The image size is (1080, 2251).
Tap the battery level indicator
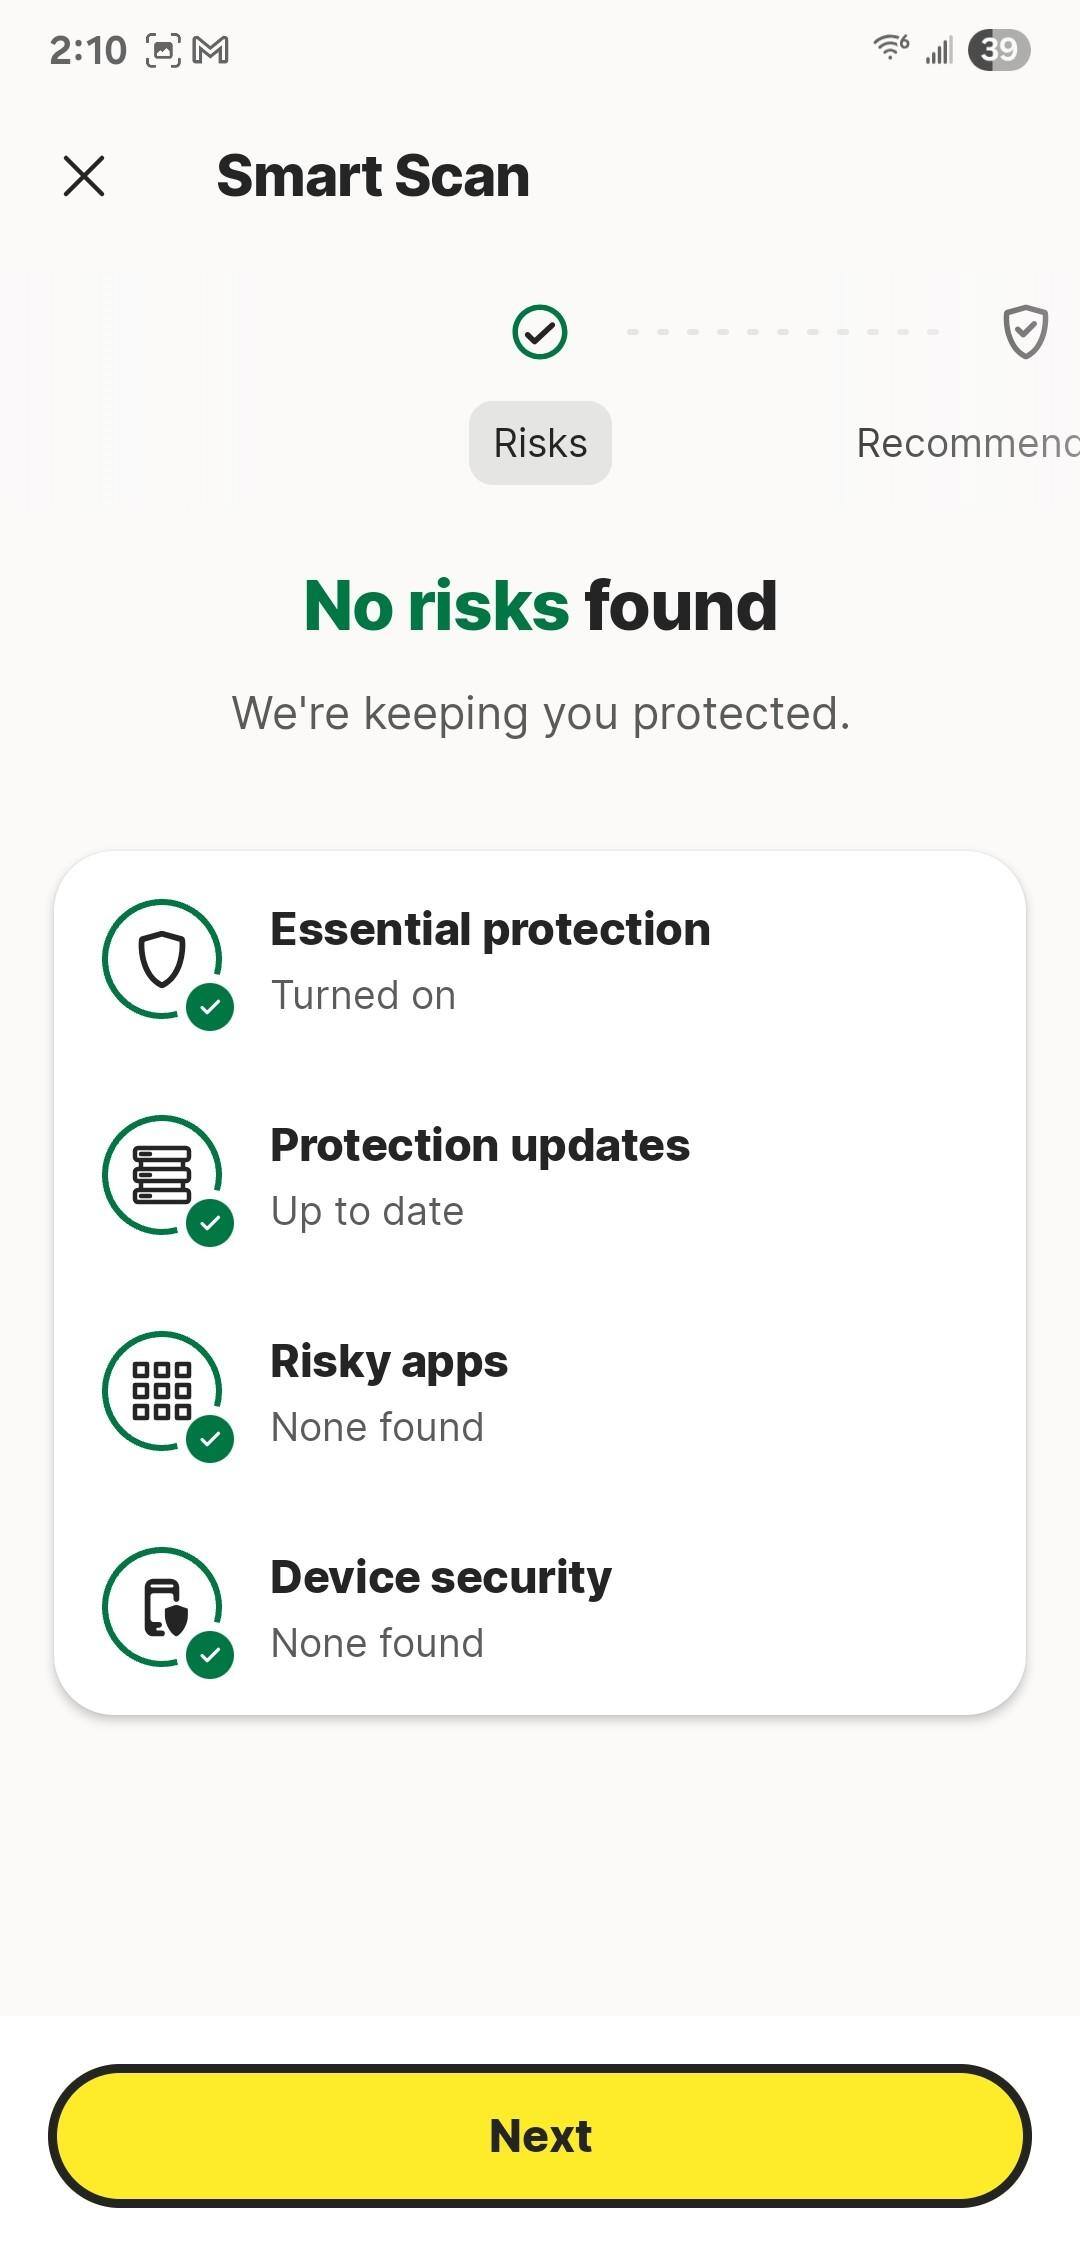point(999,50)
